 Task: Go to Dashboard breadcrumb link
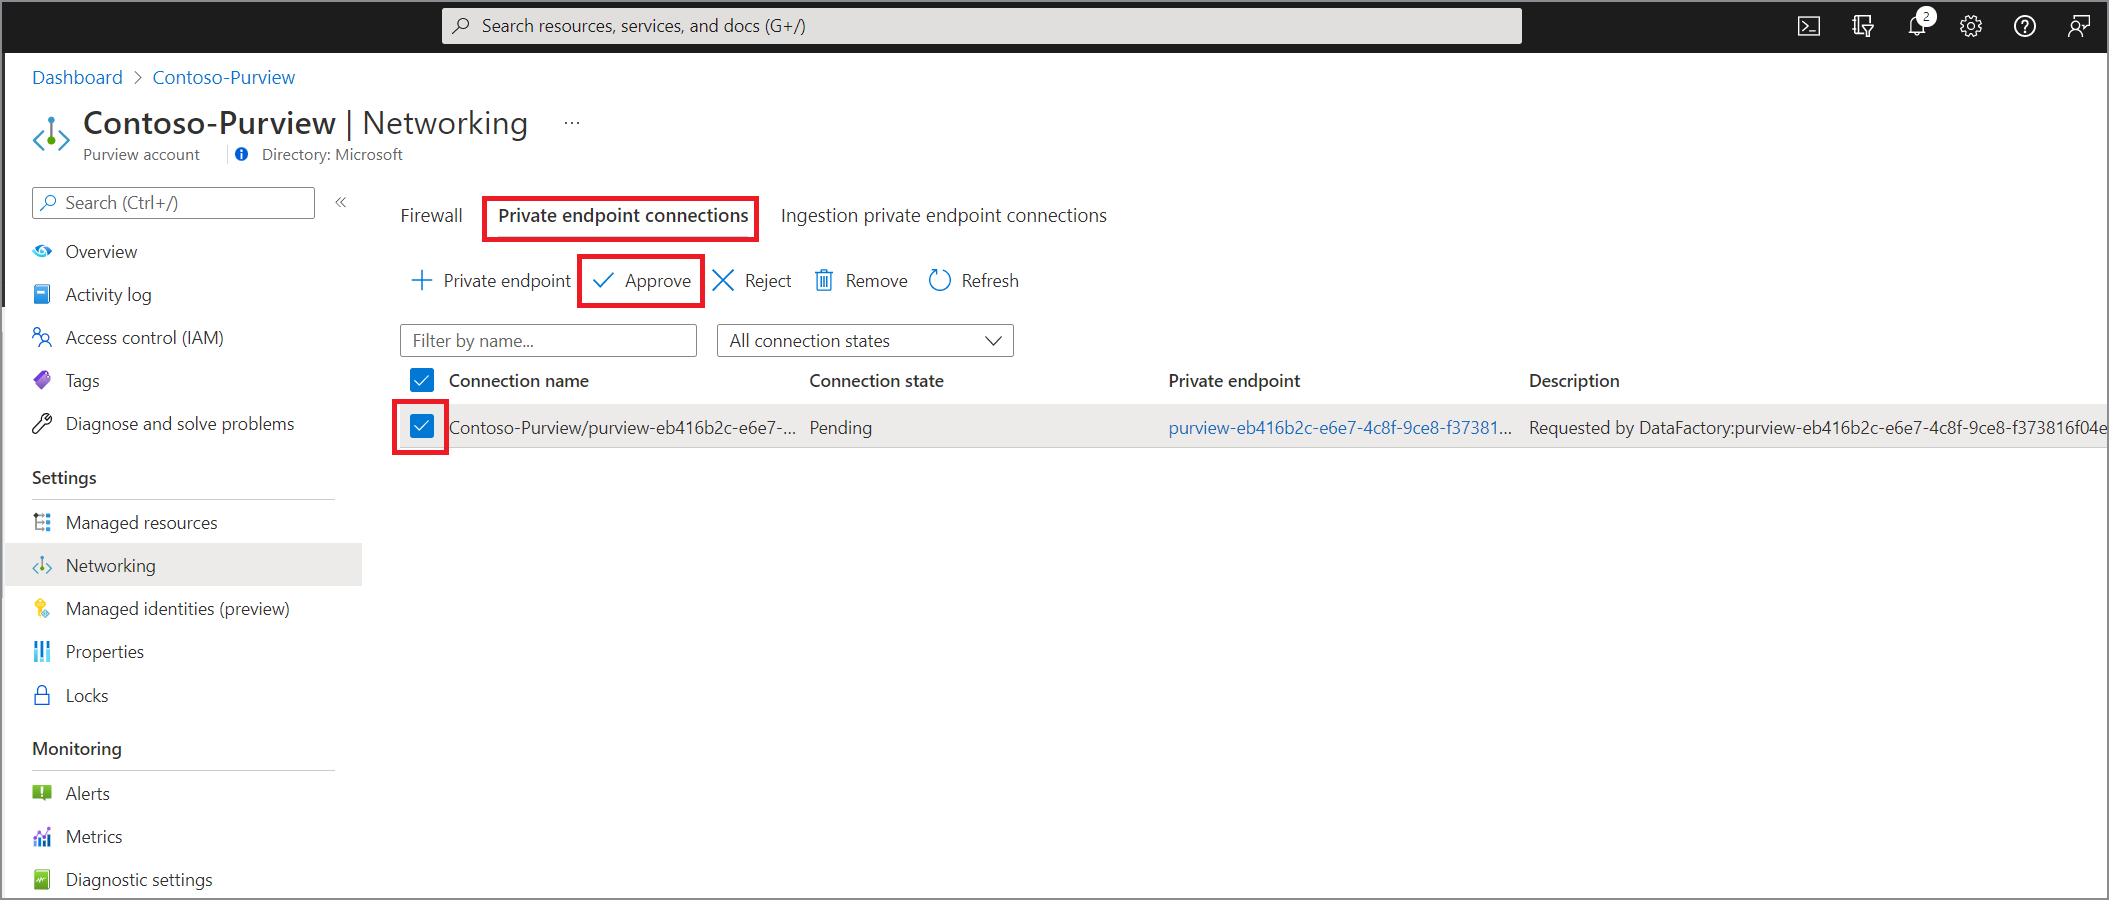point(77,77)
